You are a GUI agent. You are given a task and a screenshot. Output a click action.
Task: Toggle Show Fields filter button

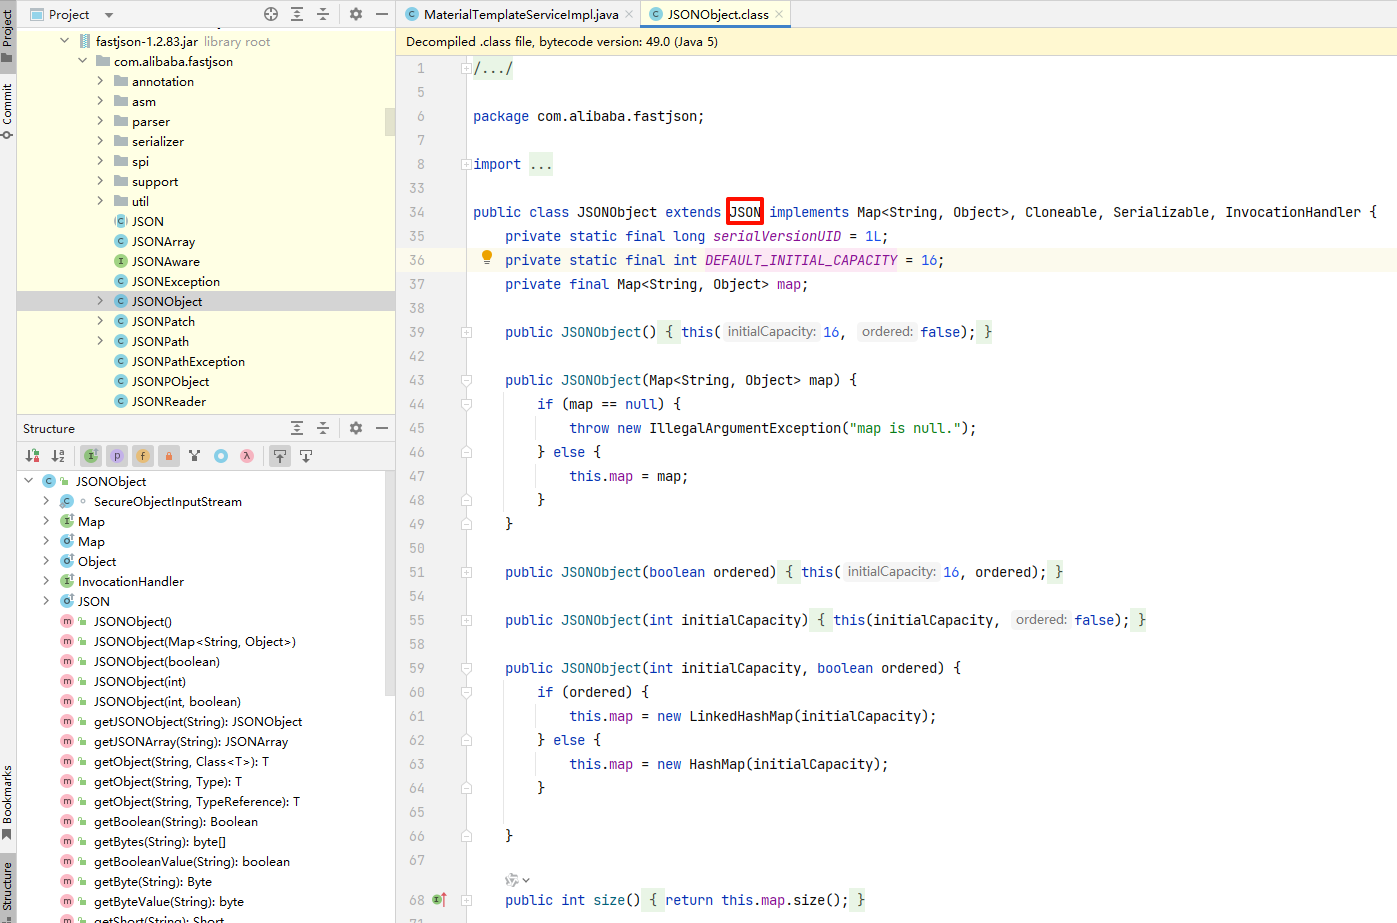pos(143,456)
